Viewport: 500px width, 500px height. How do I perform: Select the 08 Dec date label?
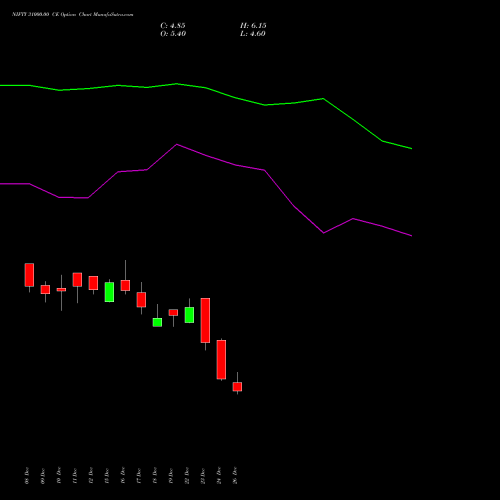27,476
